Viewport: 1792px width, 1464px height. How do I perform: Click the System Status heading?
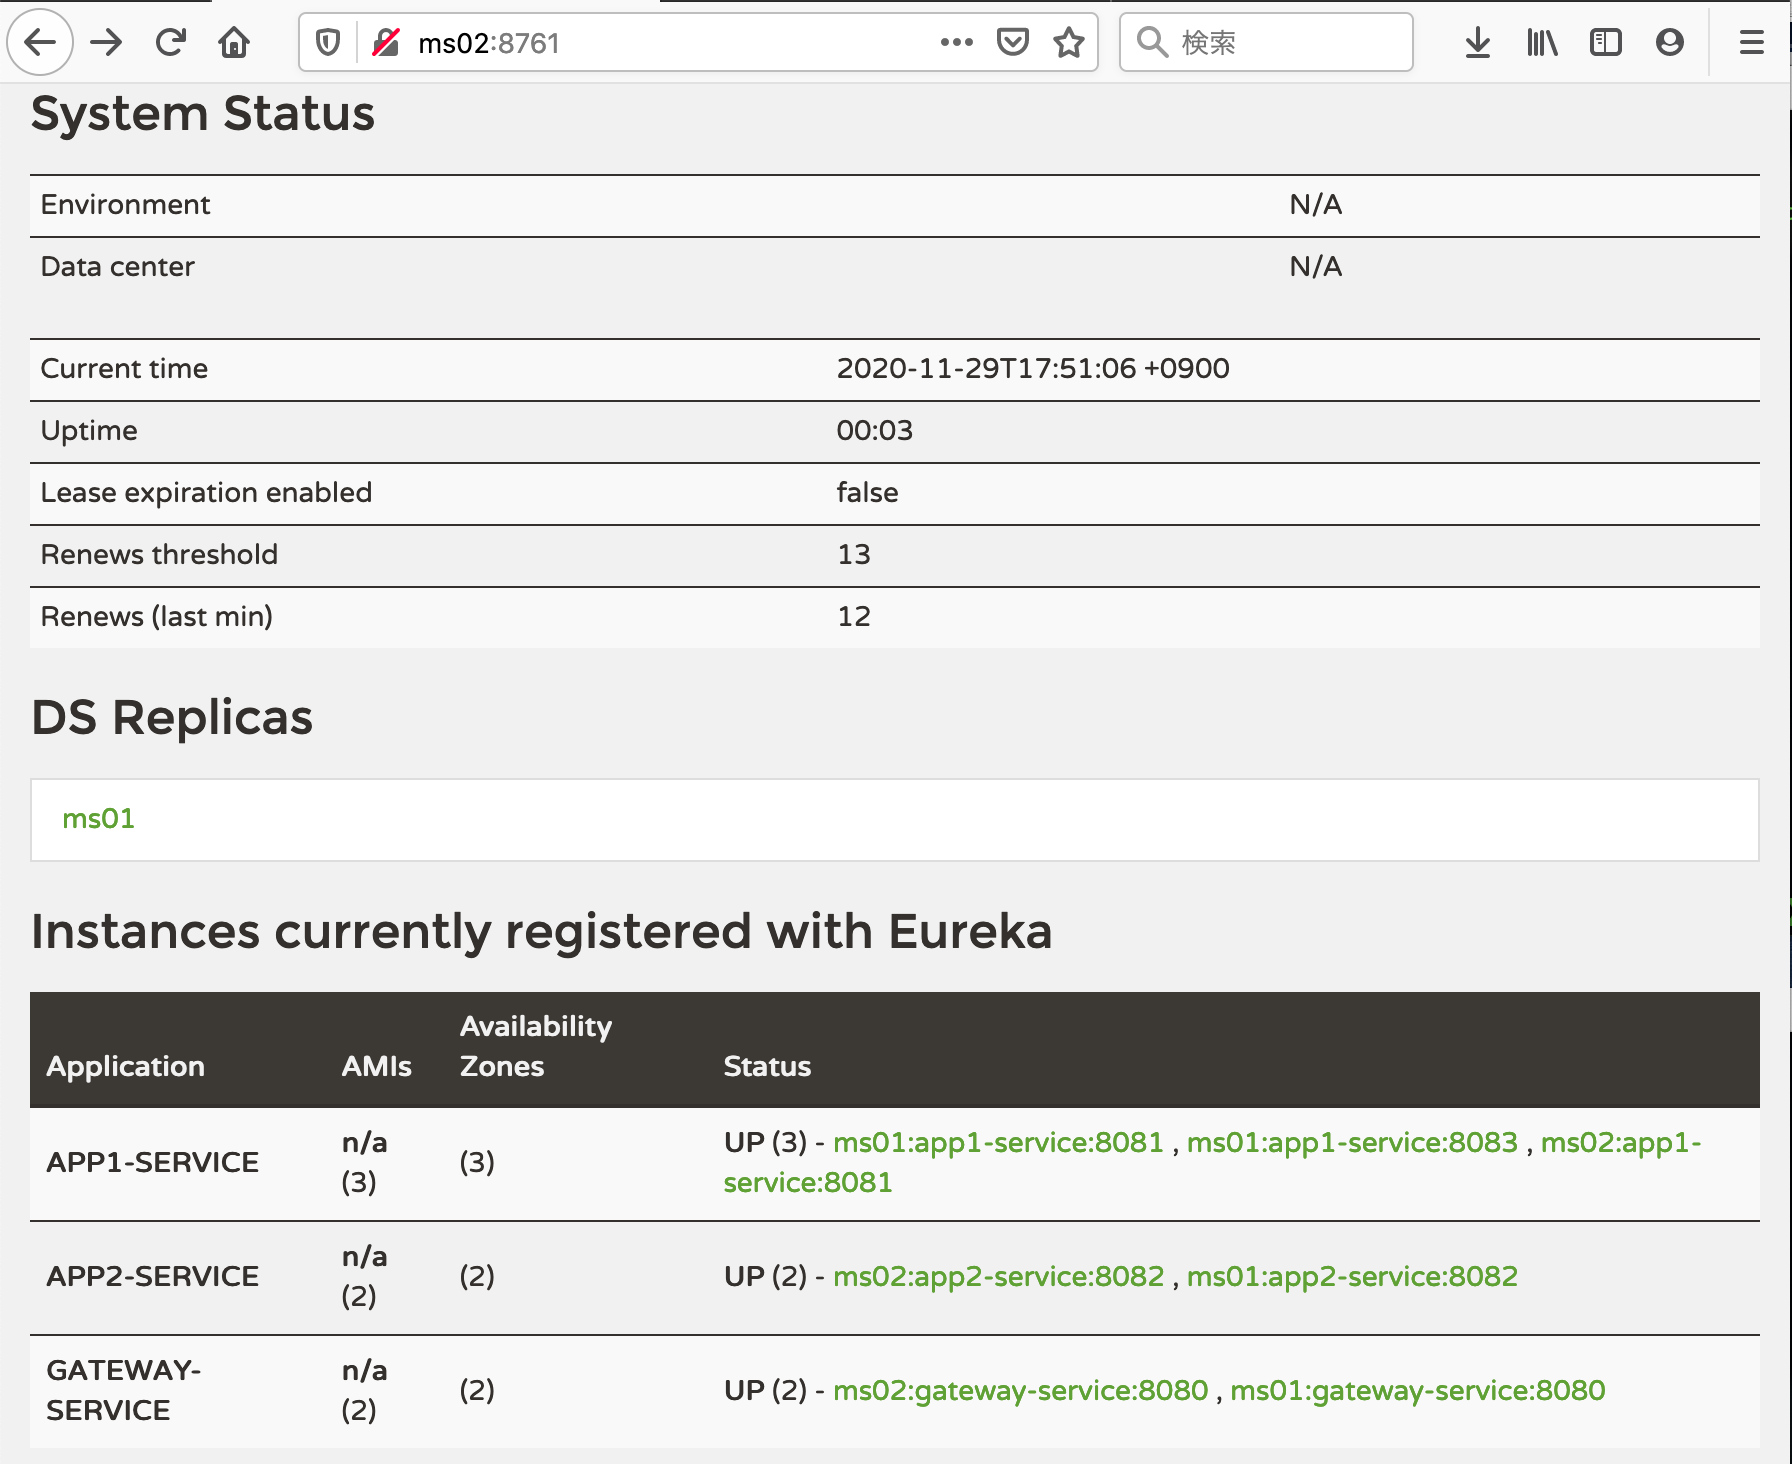(203, 113)
